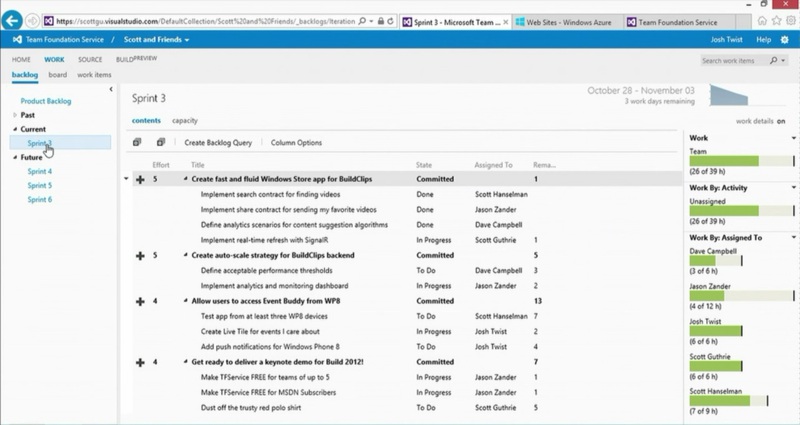Image resolution: width=800 pixels, height=425 pixels.
Task: Select Sprint 3 in the tree
Action: 60,143
